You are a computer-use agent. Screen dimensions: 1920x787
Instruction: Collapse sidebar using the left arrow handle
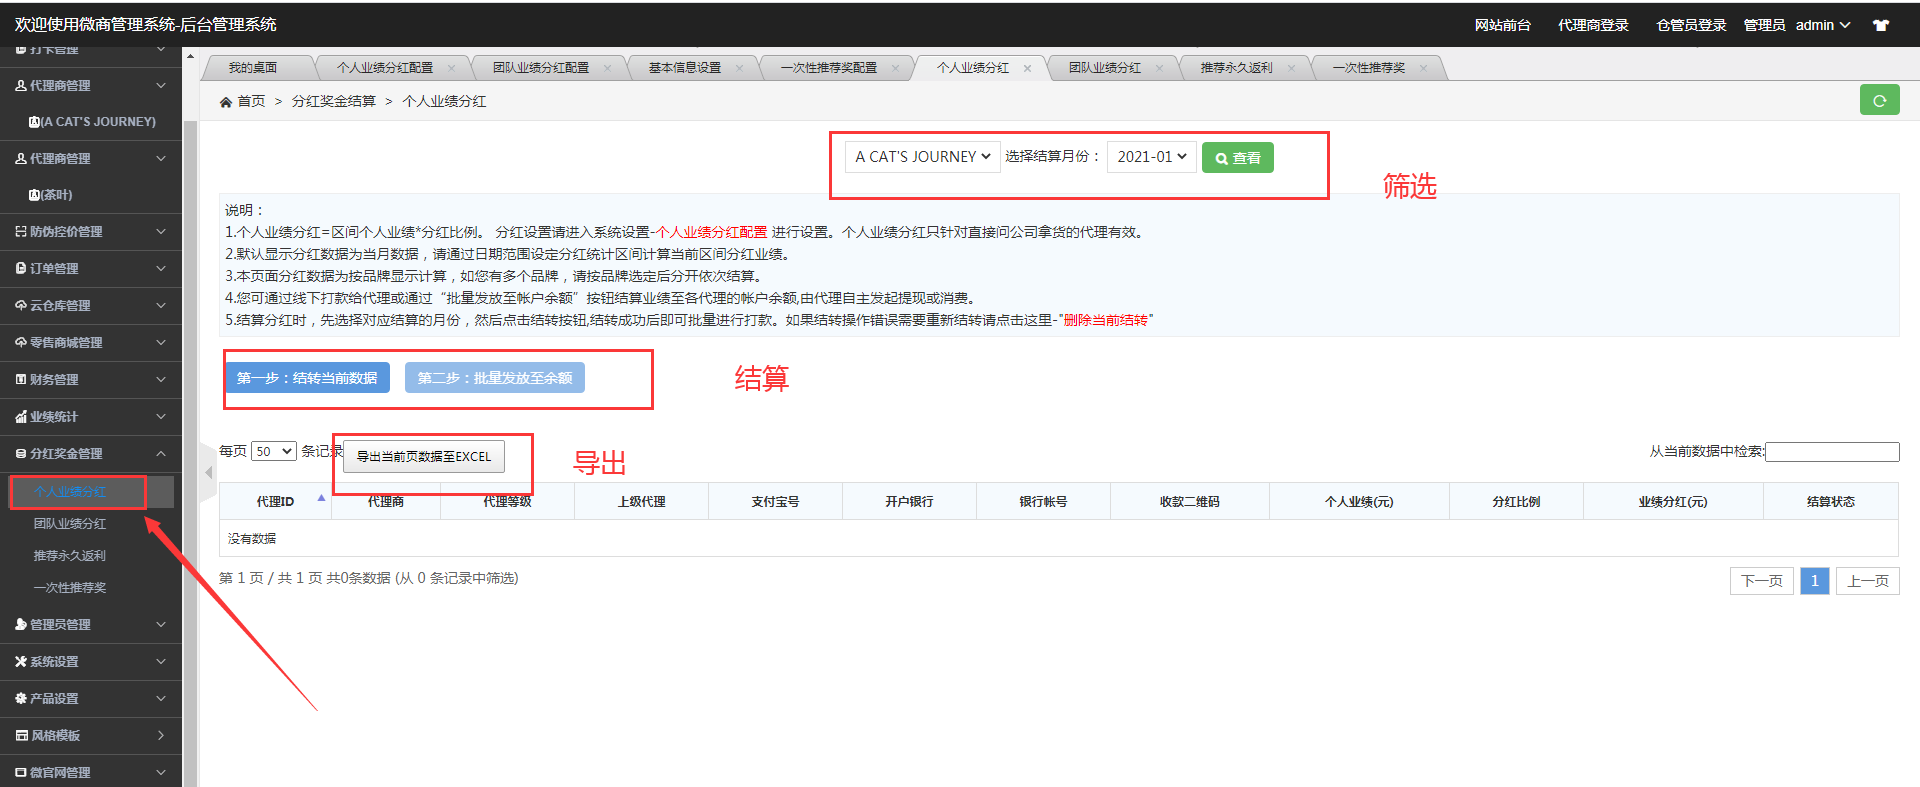209,472
